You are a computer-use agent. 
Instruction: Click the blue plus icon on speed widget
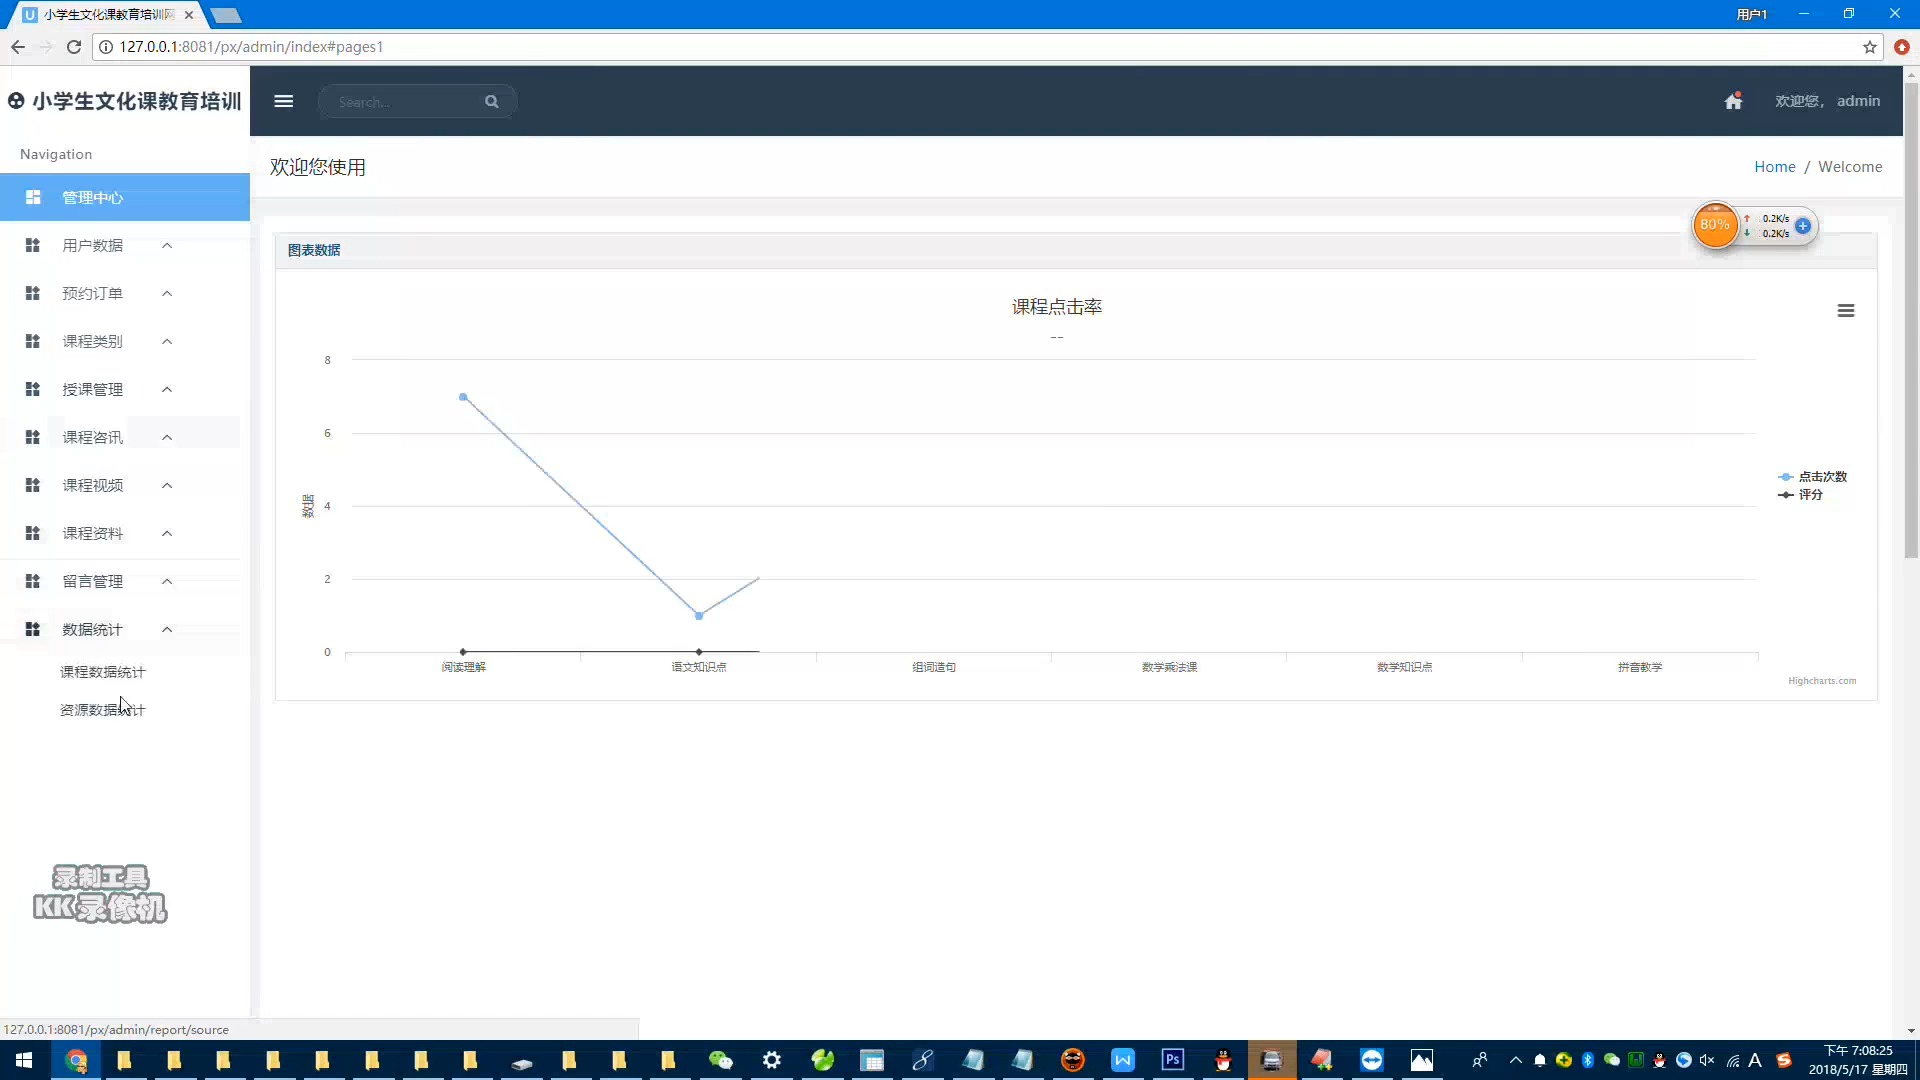(x=1803, y=226)
